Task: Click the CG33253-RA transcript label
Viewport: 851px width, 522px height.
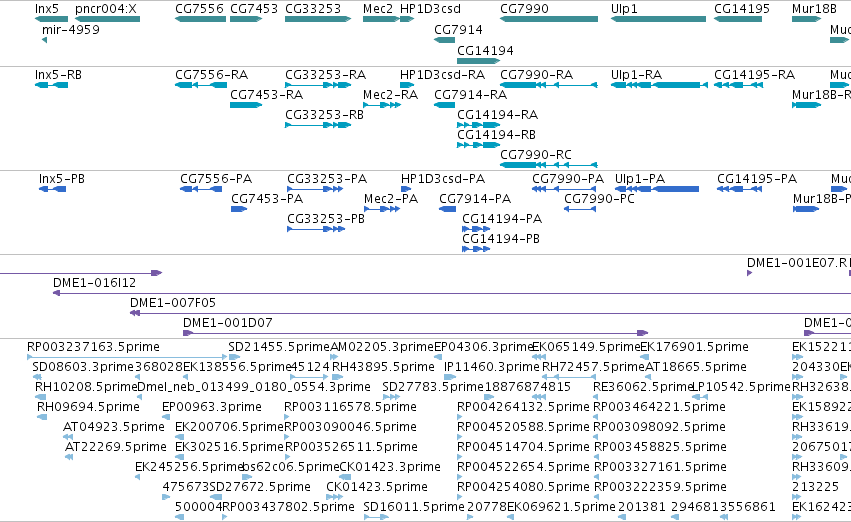Action: 326,74
